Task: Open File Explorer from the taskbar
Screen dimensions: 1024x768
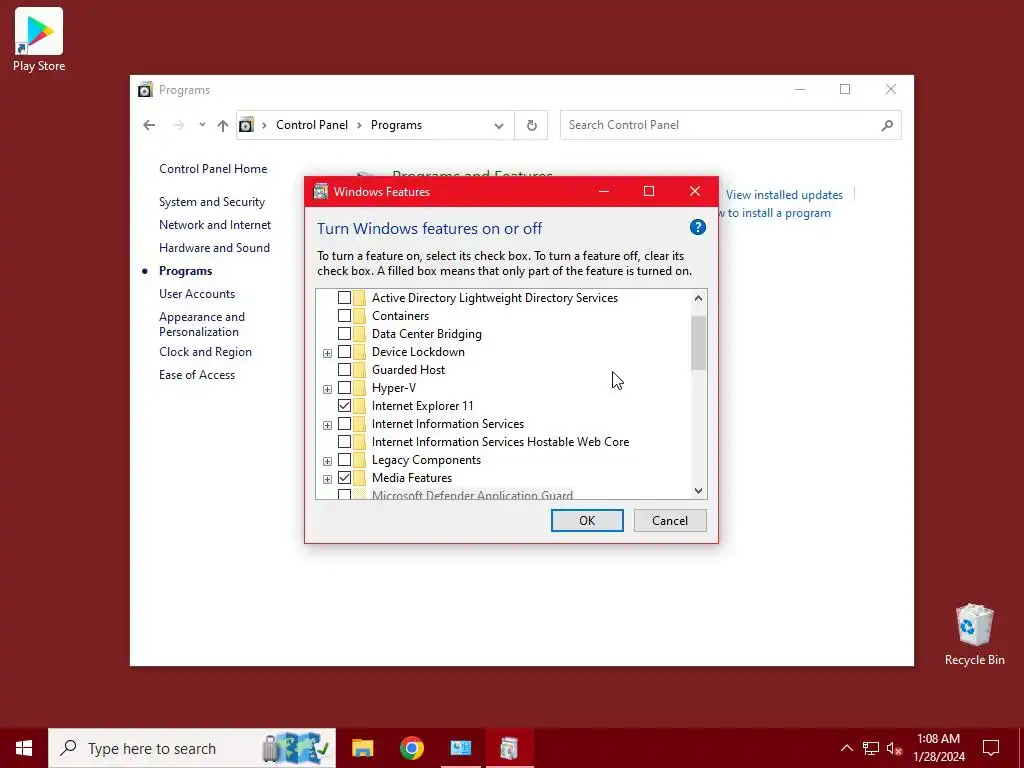Action: point(362,748)
